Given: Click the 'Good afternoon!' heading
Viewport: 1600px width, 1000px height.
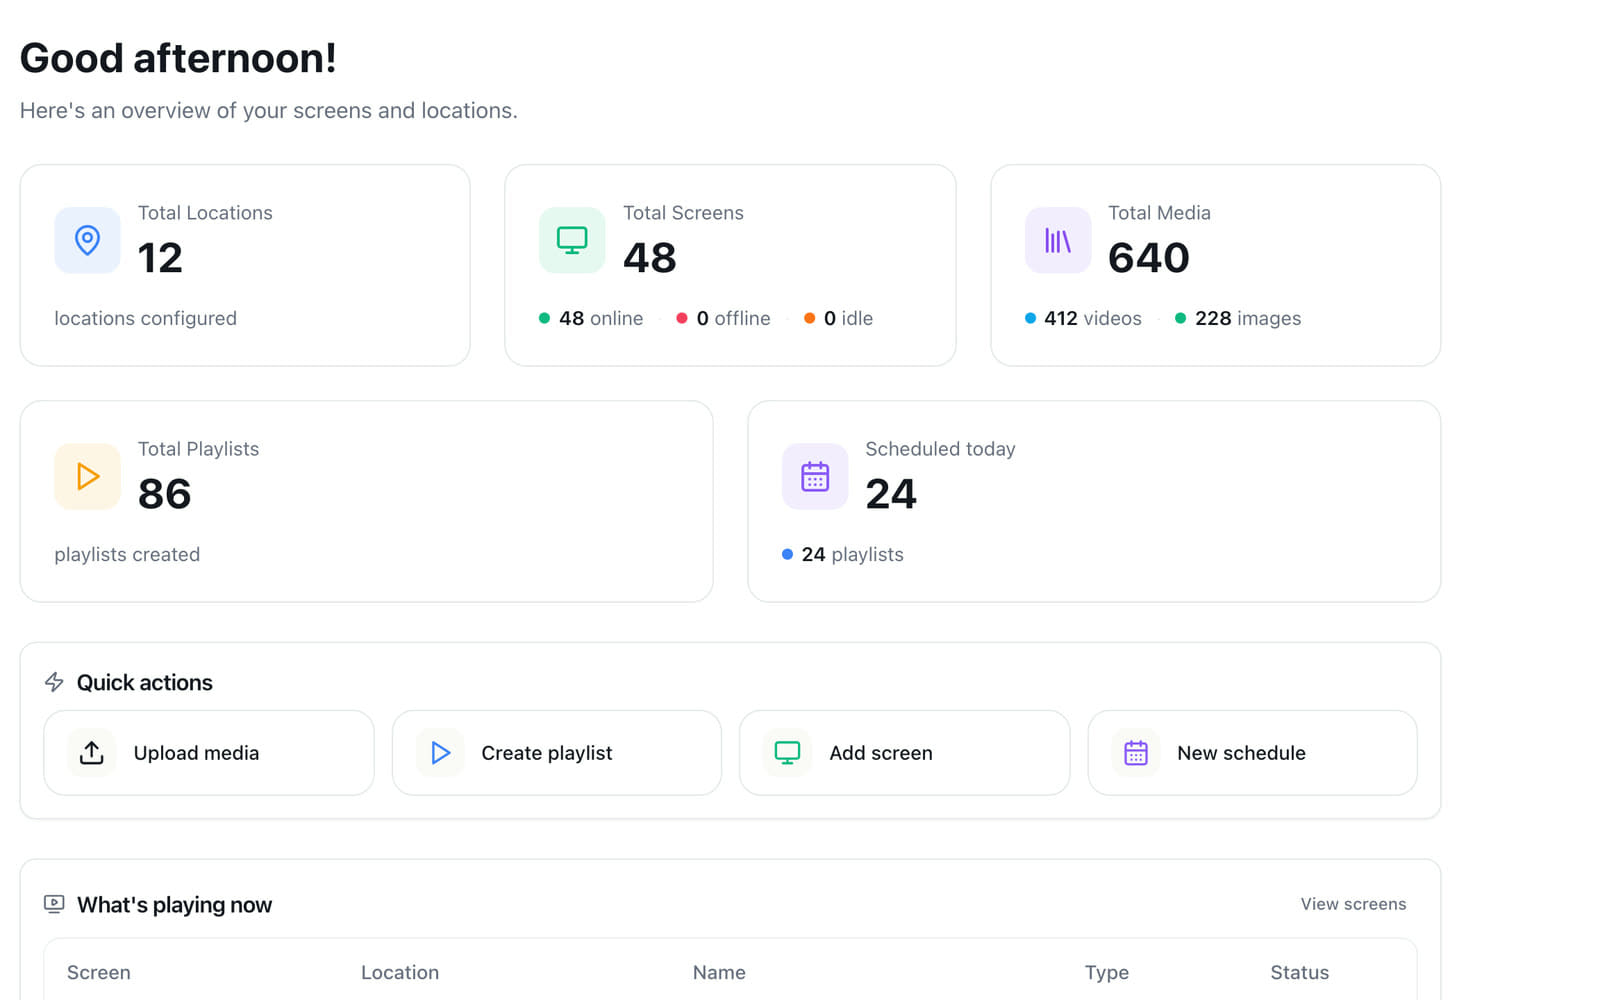Looking at the screenshot, I should (178, 58).
